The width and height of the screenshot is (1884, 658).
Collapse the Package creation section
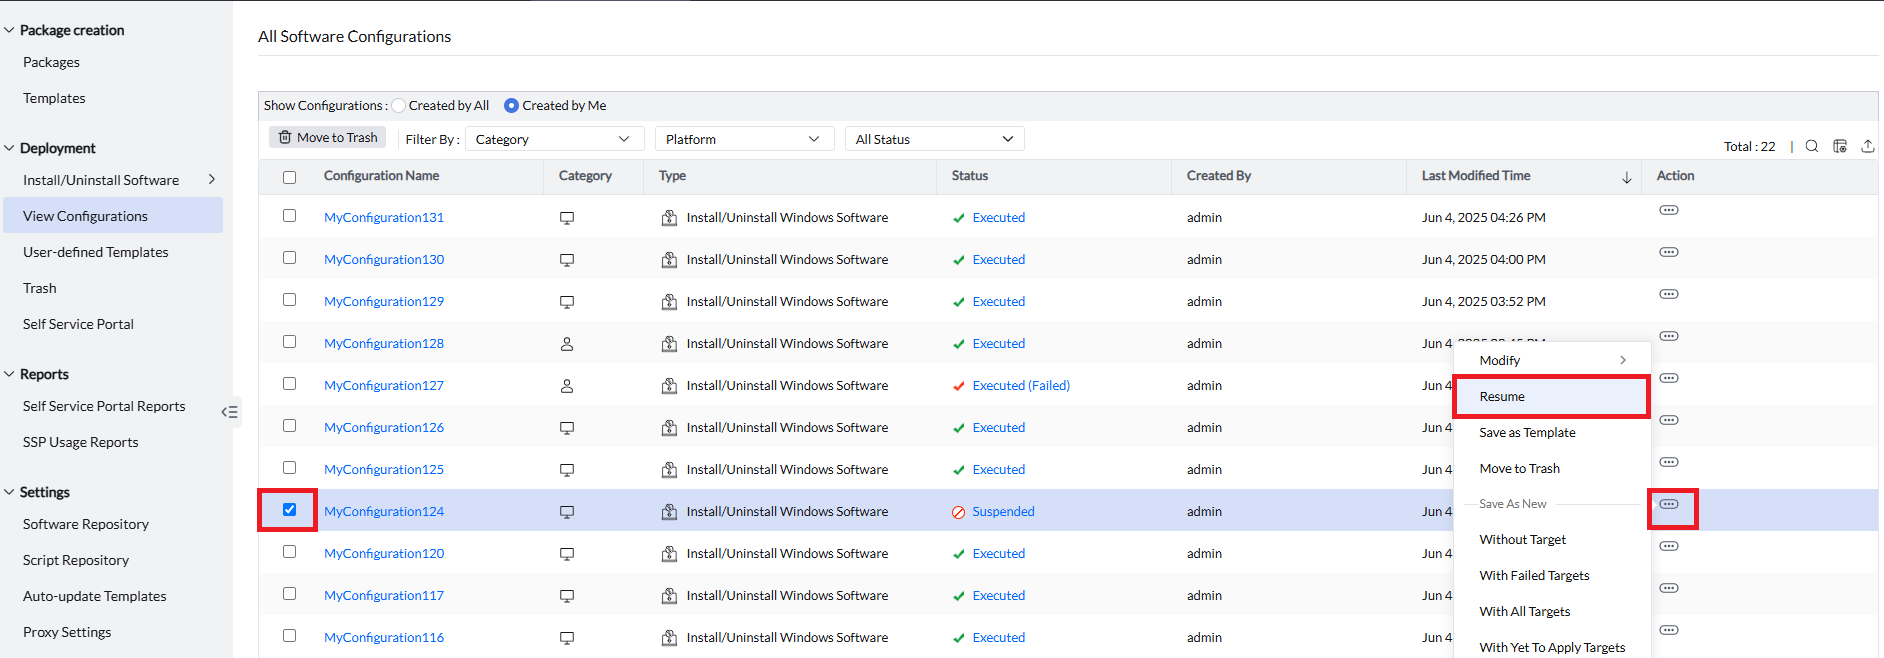tap(10, 30)
